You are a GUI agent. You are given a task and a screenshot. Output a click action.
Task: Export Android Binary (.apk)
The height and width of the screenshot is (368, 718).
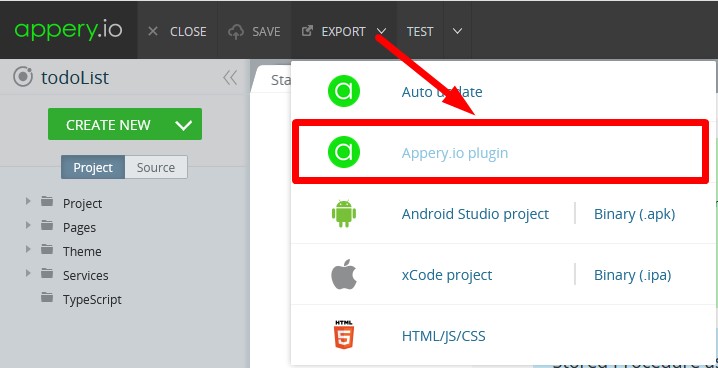pos(634,214)
